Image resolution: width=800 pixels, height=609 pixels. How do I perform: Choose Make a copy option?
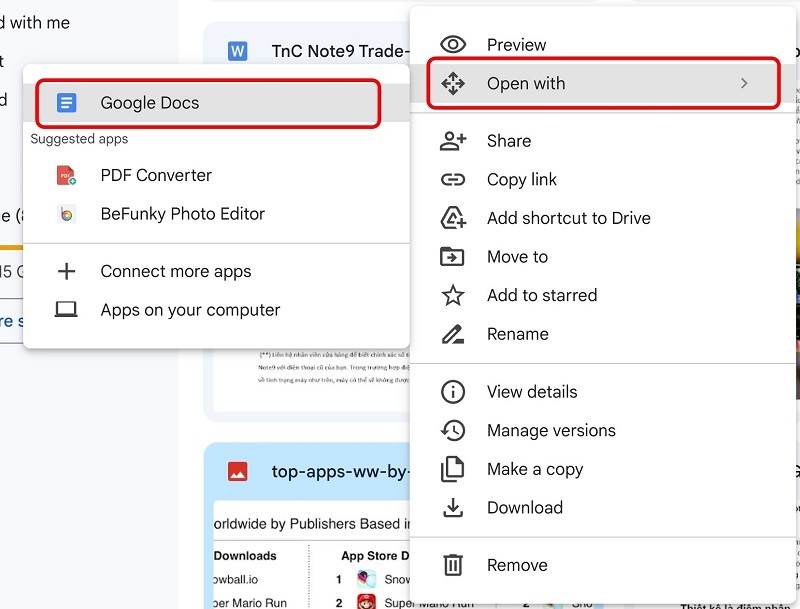click(534, 470)
